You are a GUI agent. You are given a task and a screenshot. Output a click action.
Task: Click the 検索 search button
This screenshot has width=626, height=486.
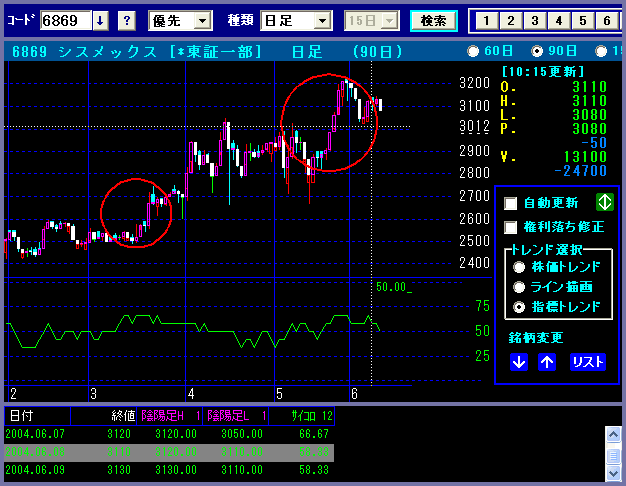(433, 21)
